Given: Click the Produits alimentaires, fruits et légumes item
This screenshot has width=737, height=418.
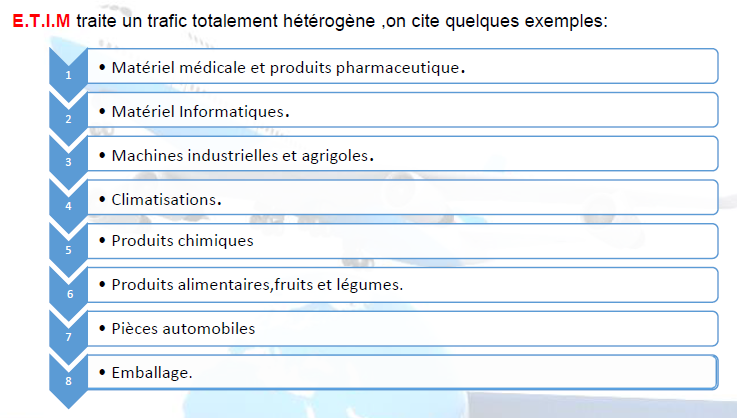Looking at the screenshot, I should click(x=403, y=285).
